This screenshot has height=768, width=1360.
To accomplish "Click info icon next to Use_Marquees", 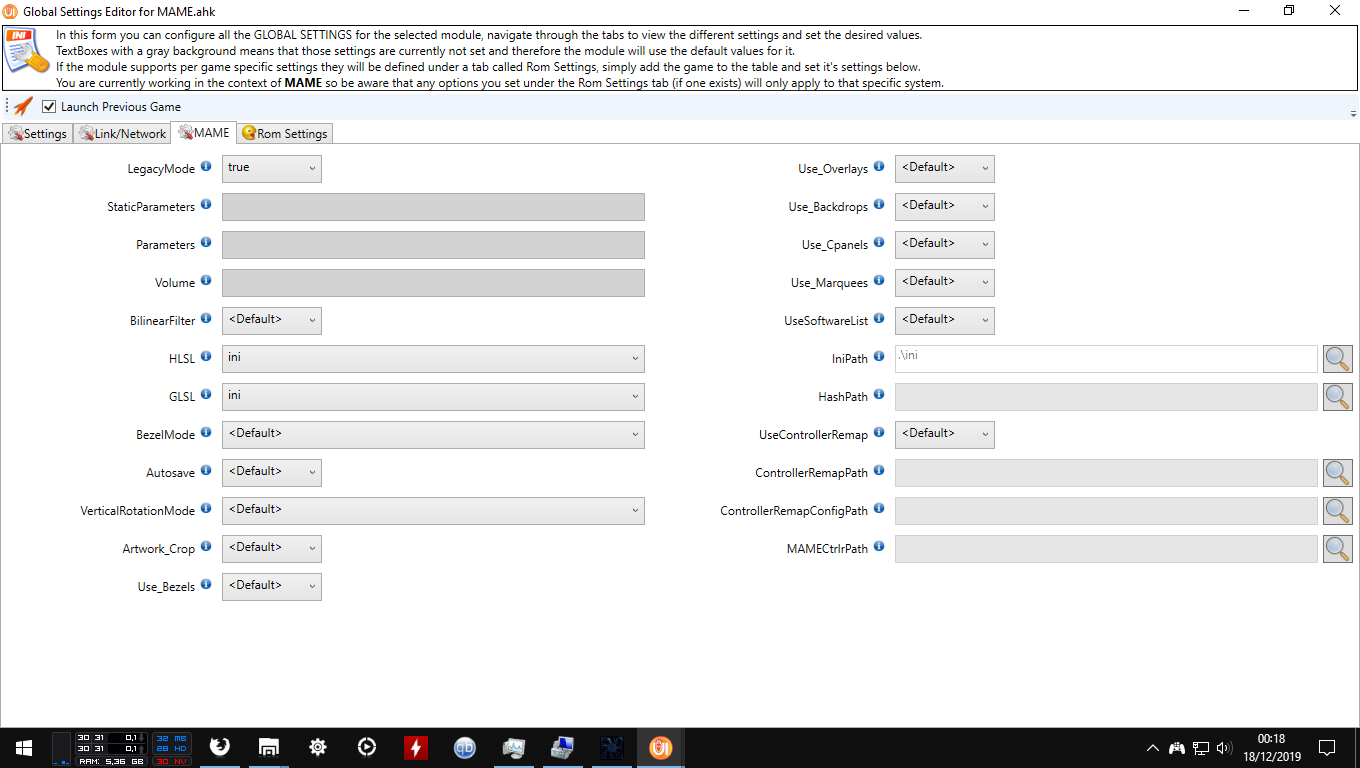I will pyautogui.click(x=879, y=281).
